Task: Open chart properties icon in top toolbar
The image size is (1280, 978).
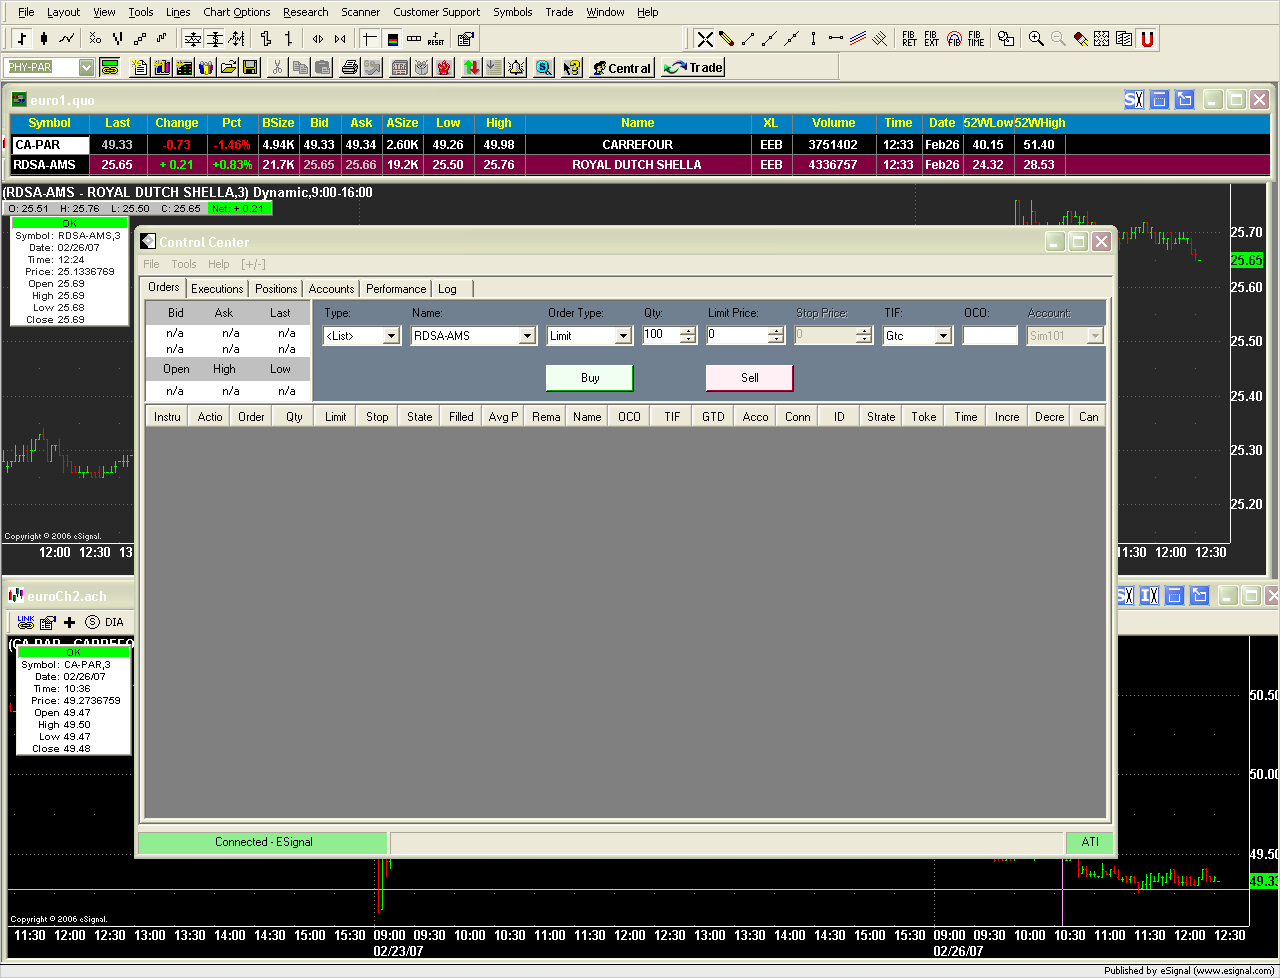Action: pos(465,39)
